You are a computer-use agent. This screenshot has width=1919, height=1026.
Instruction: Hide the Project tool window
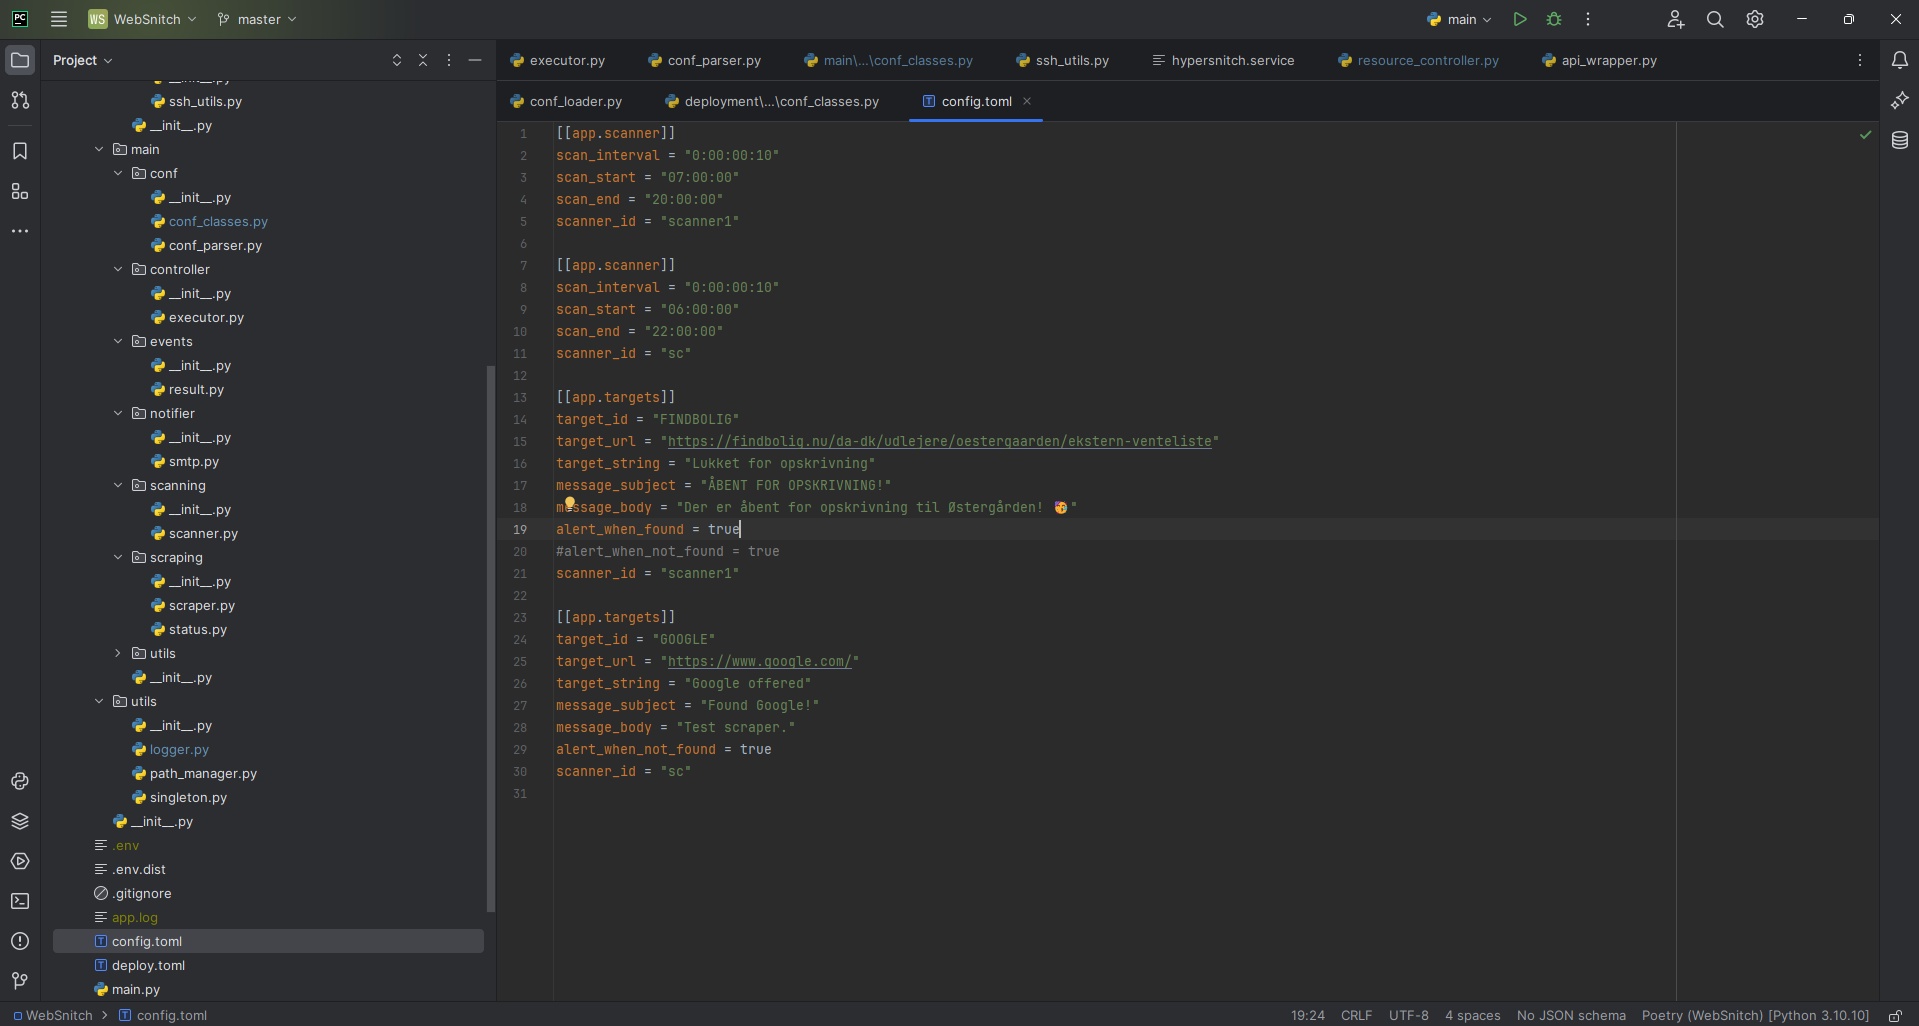click(475, 60)
